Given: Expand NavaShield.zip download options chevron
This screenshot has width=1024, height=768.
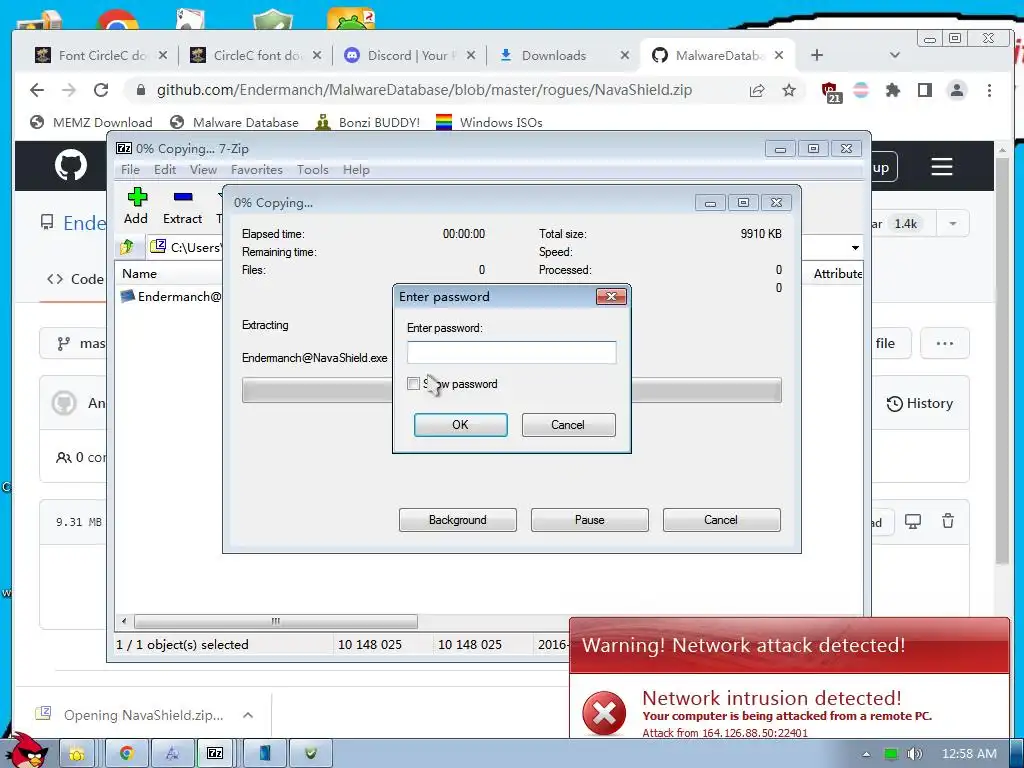Looking at the screenshot, I should pos(248,715).
